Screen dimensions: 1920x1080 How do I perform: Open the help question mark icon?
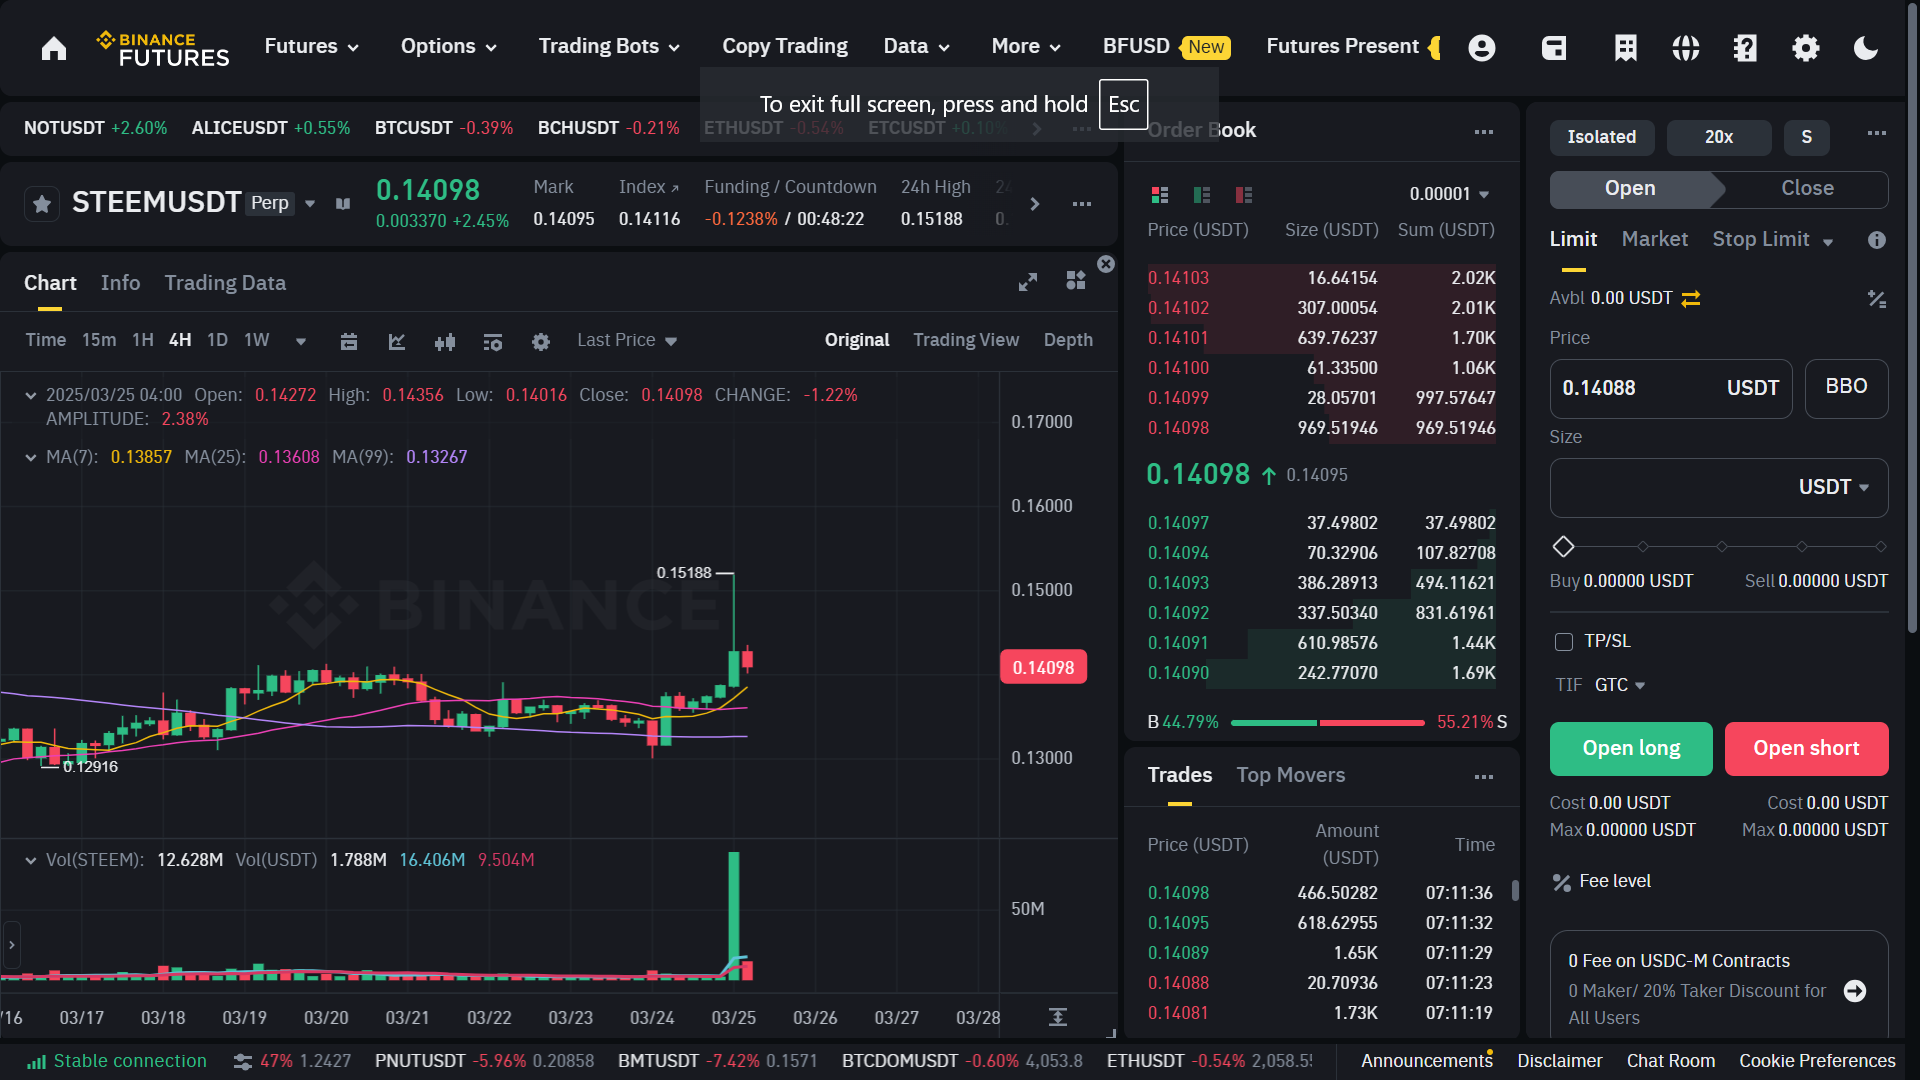[1745, 48]
